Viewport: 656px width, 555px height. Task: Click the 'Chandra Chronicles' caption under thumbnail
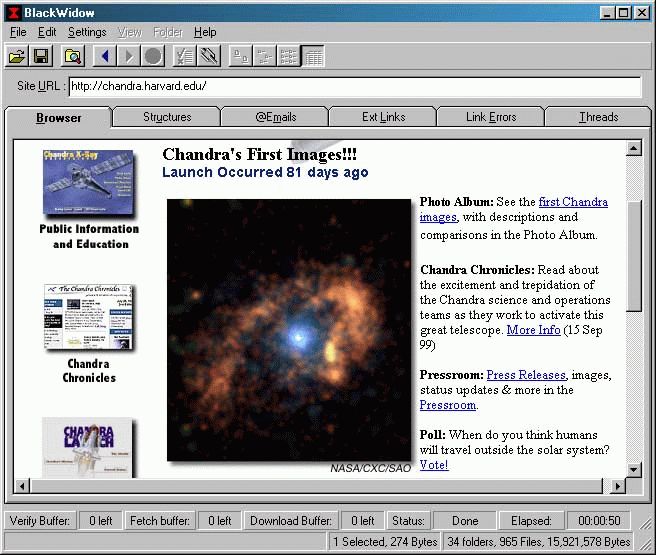[89, 371]
